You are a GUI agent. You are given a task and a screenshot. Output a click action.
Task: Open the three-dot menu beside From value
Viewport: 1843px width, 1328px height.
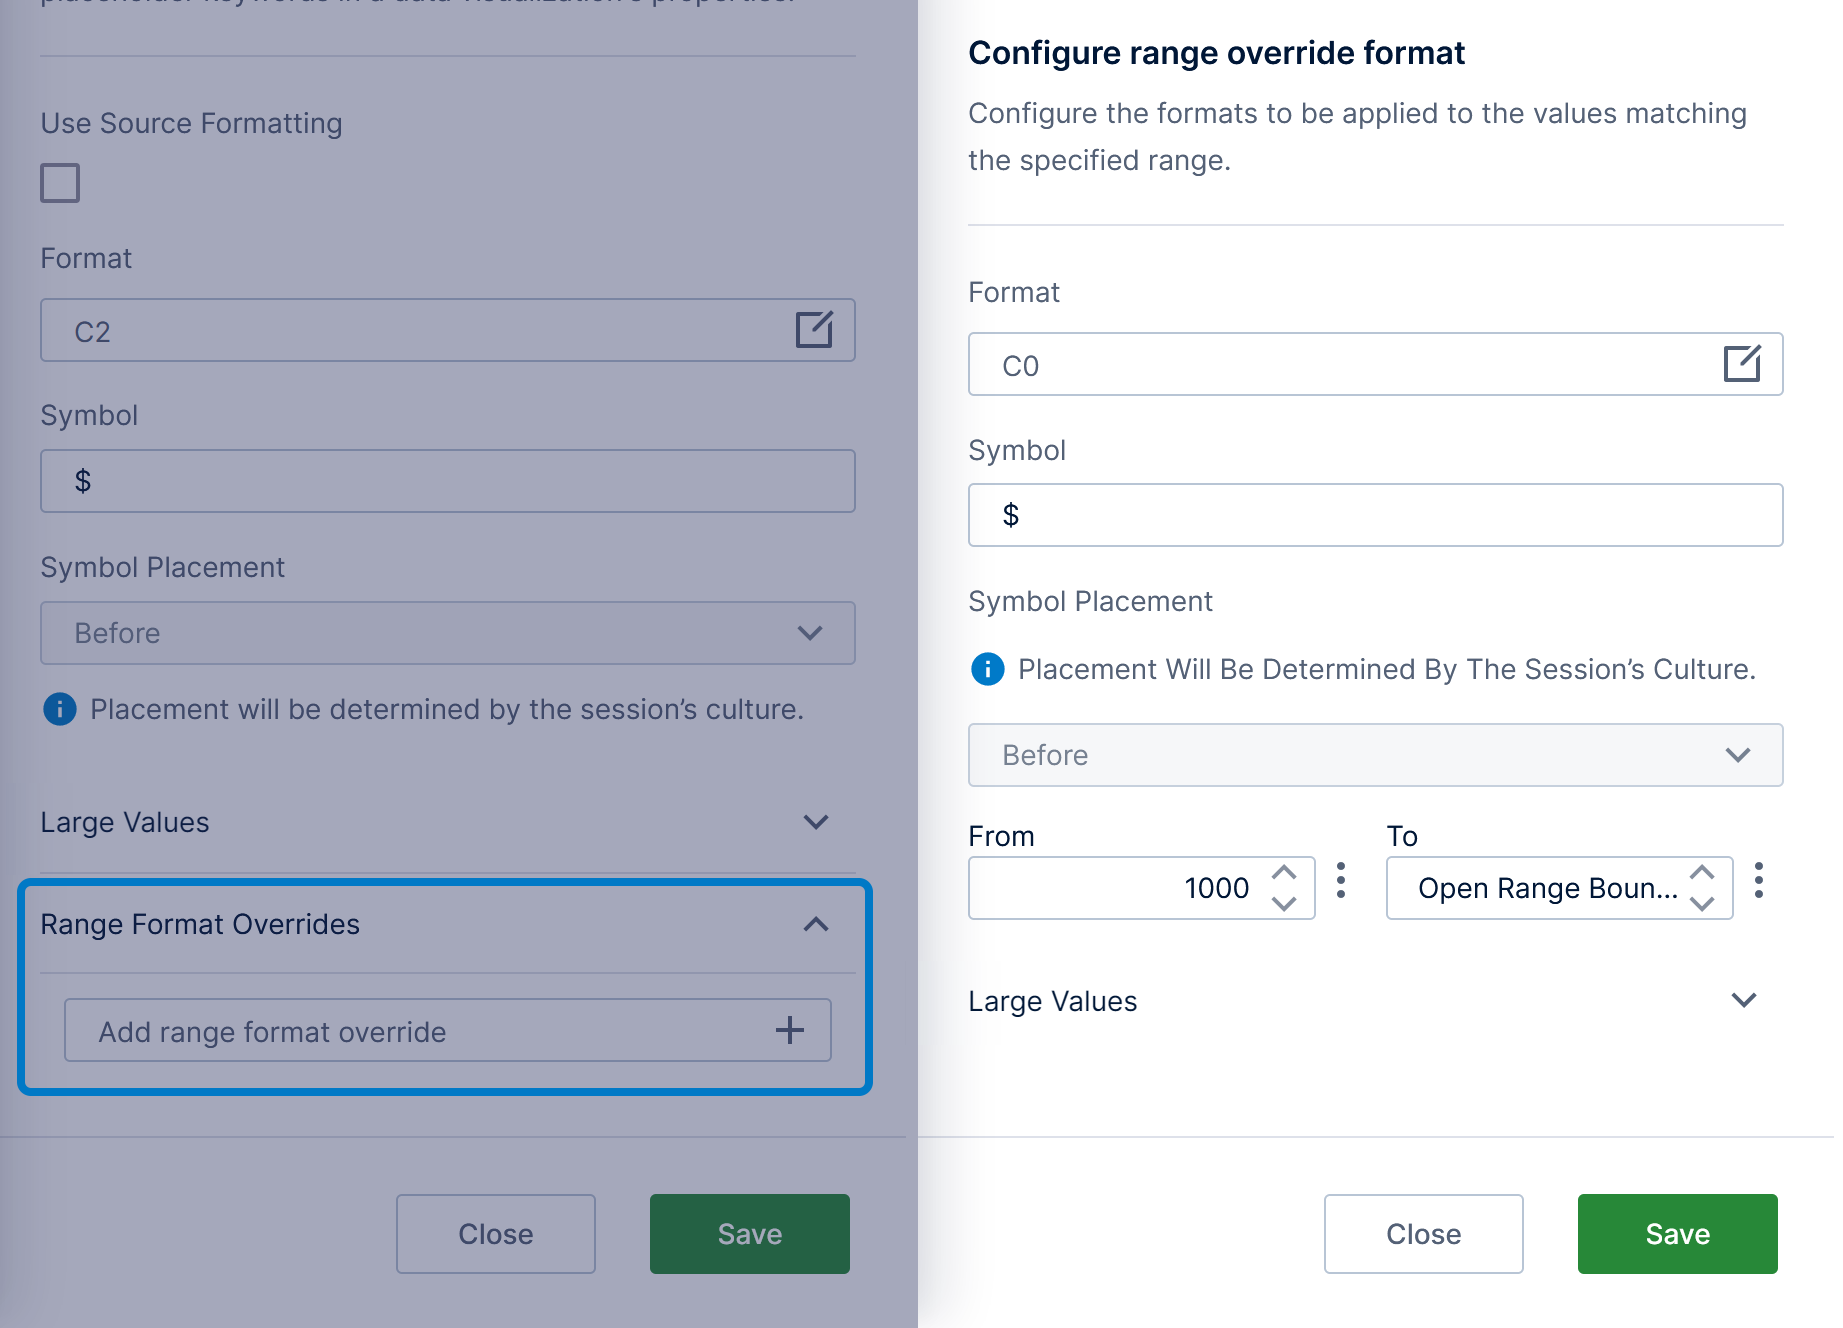pyautogui.click(x=1341, y=881)
